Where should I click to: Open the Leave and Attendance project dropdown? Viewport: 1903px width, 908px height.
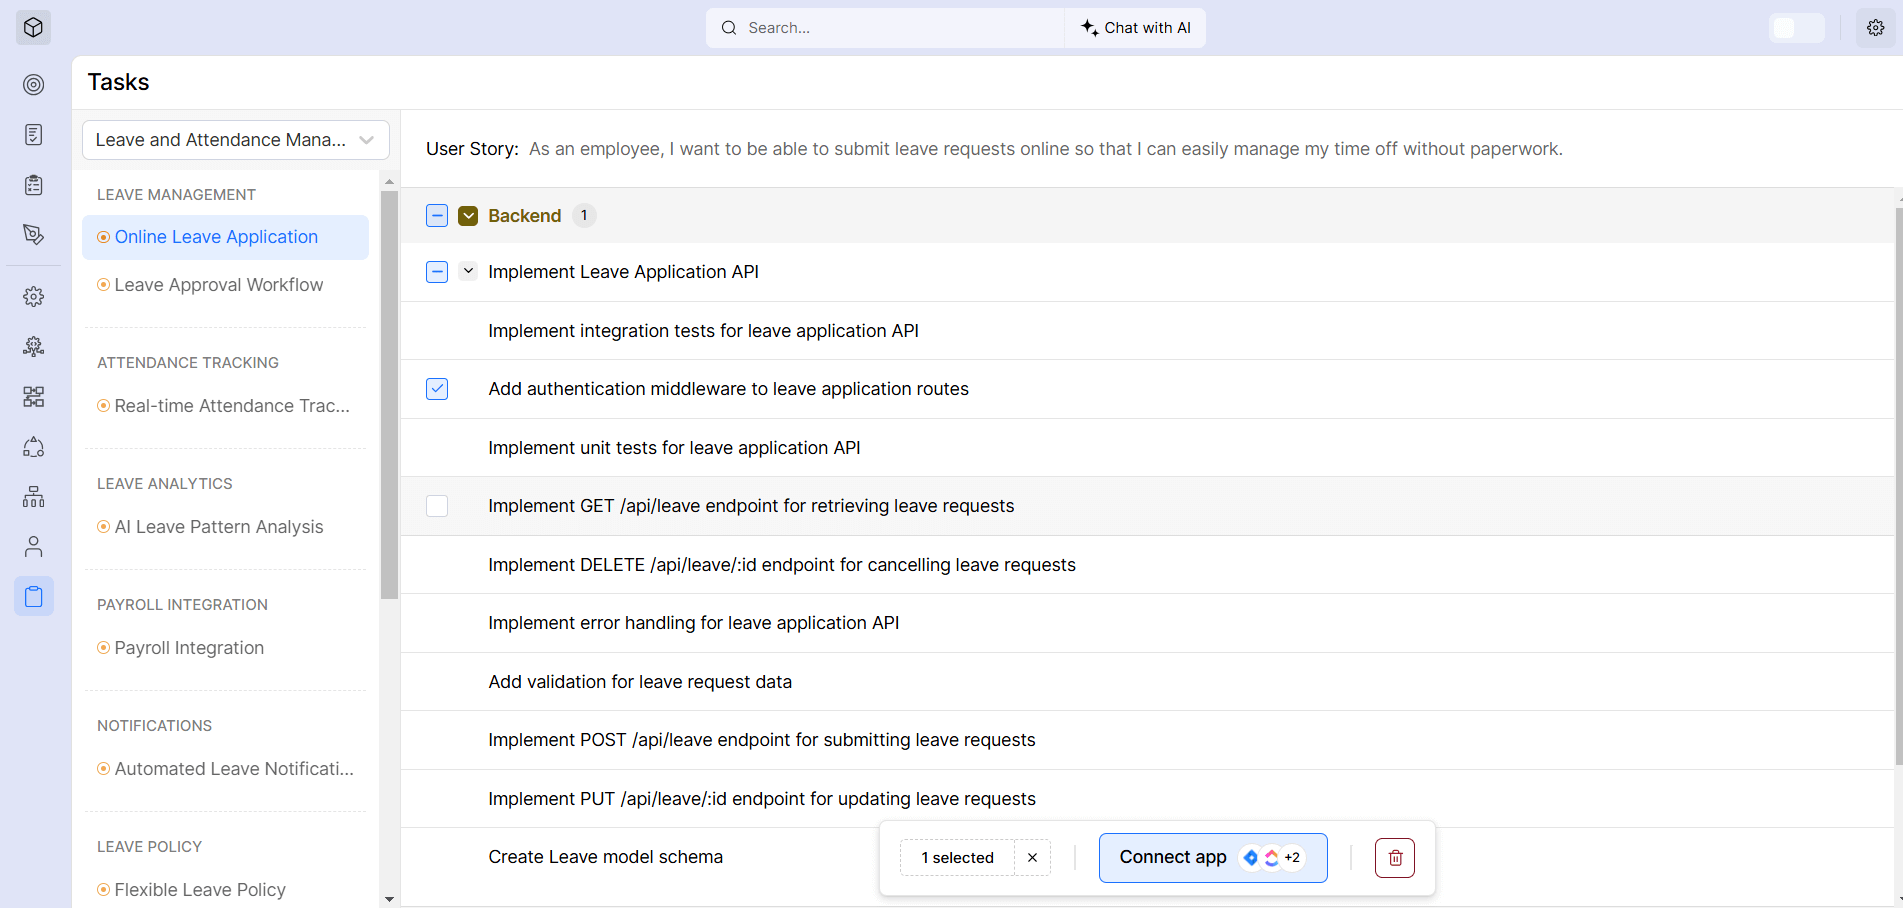[236, 140]
